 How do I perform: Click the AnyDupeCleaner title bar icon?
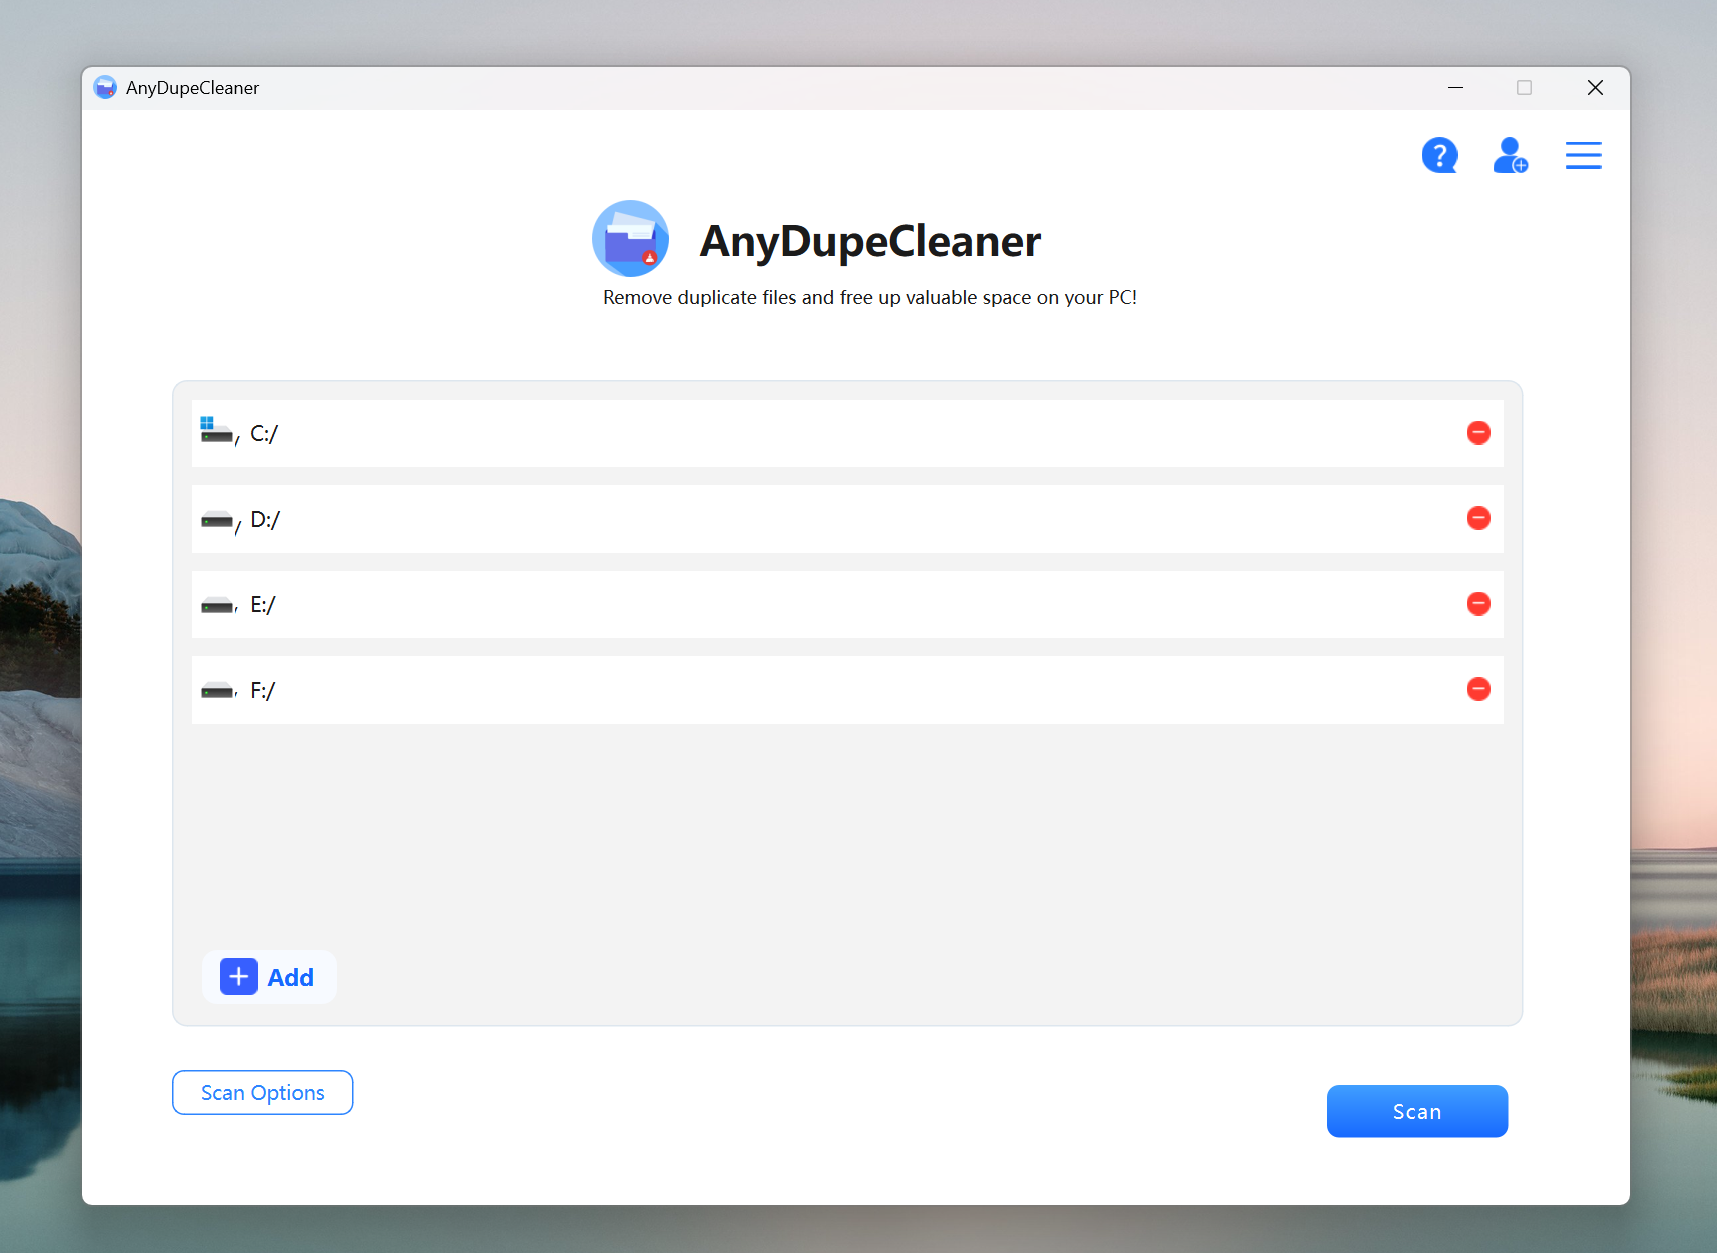click(x=105, y=87)
